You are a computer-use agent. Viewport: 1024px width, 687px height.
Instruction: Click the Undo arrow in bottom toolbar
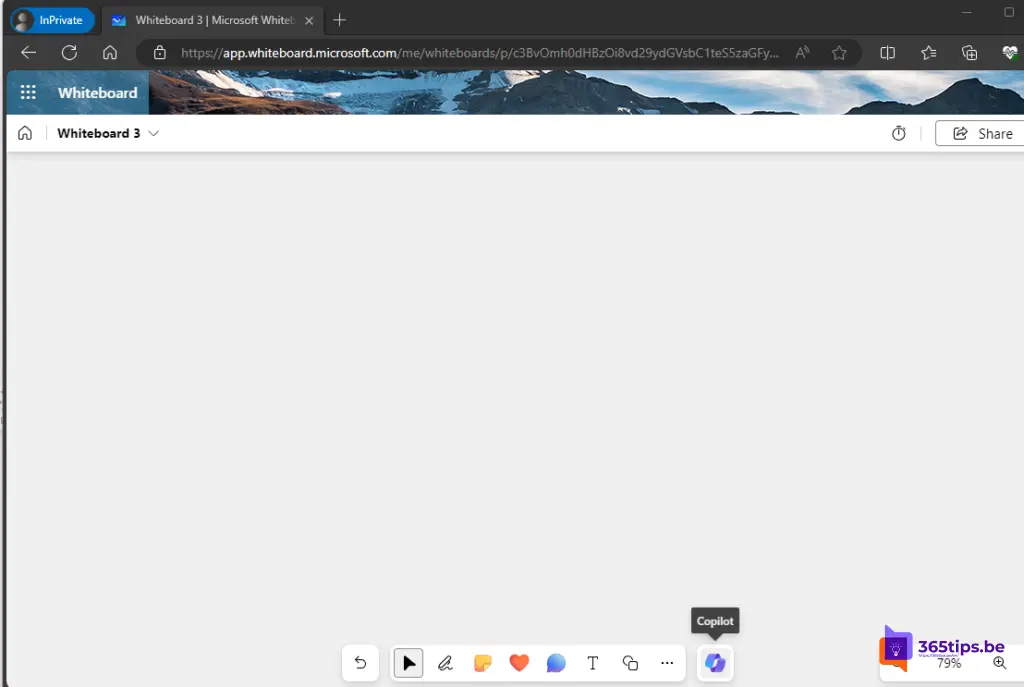click(360, 663)
